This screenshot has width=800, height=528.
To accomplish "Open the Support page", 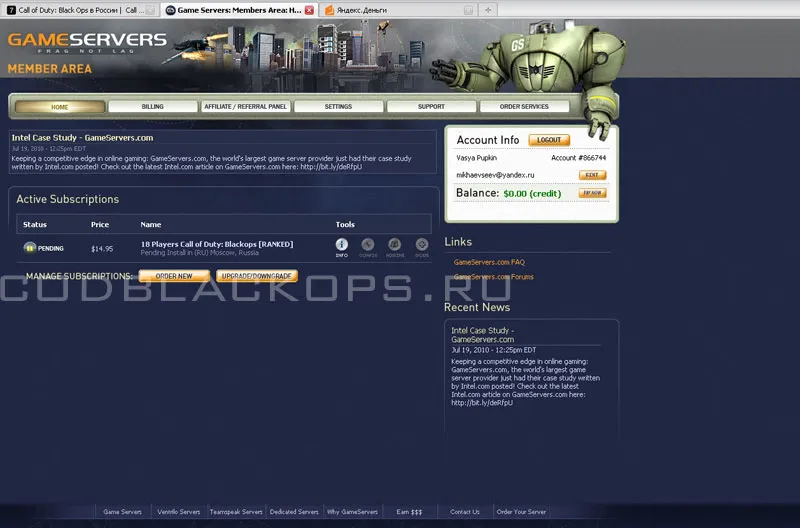I will click(431, 107).
